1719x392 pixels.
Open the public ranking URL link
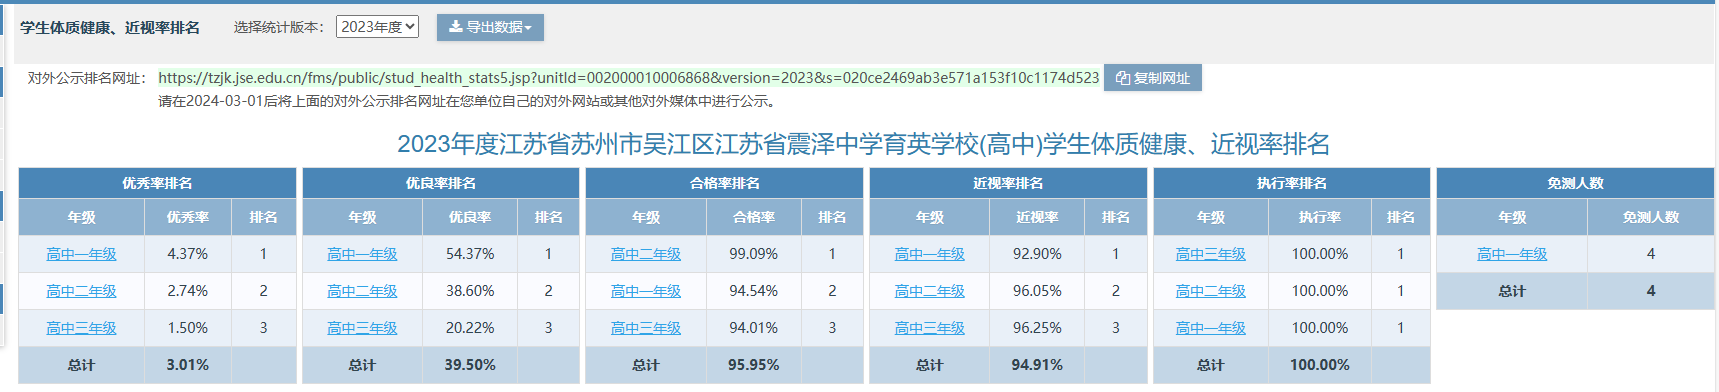pos(629,78)
